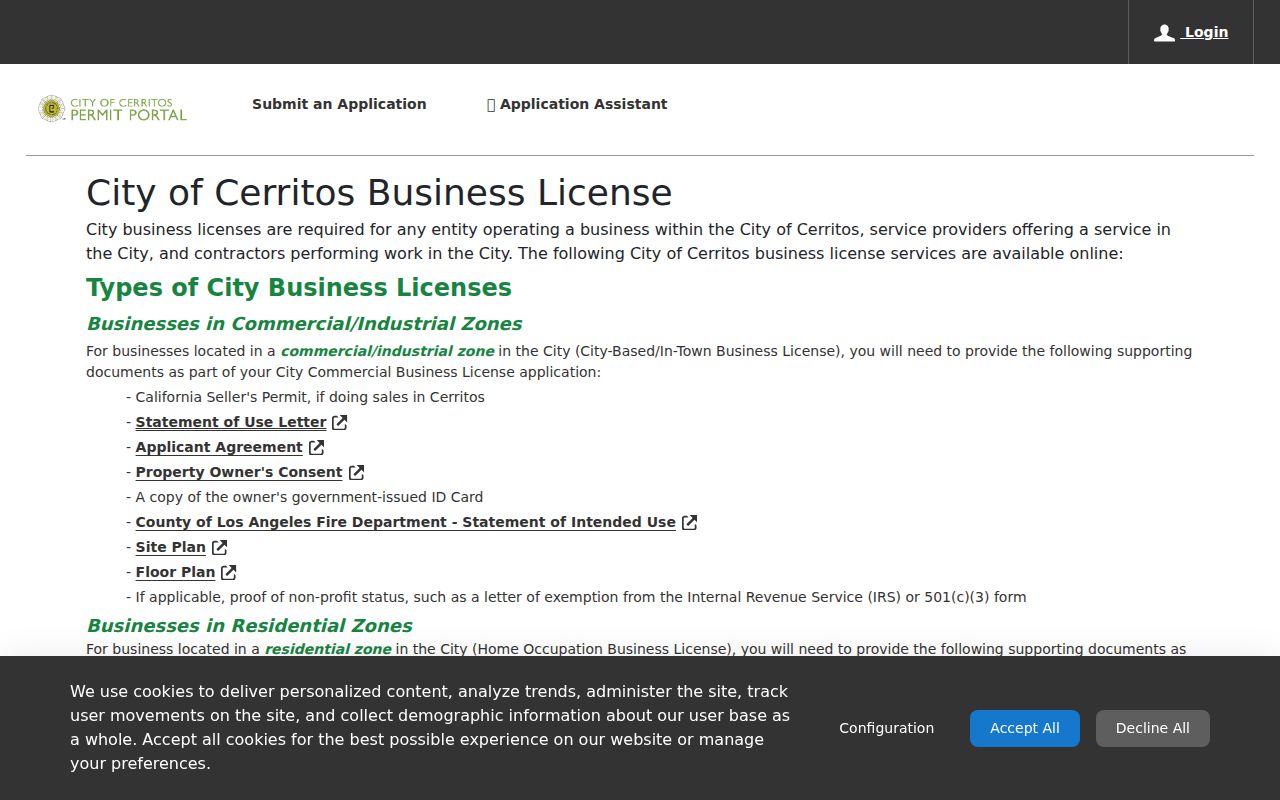The height and width of the screenshot is (800, 1280).
Task: Accept all cookies
Action: click(1025, 728)
